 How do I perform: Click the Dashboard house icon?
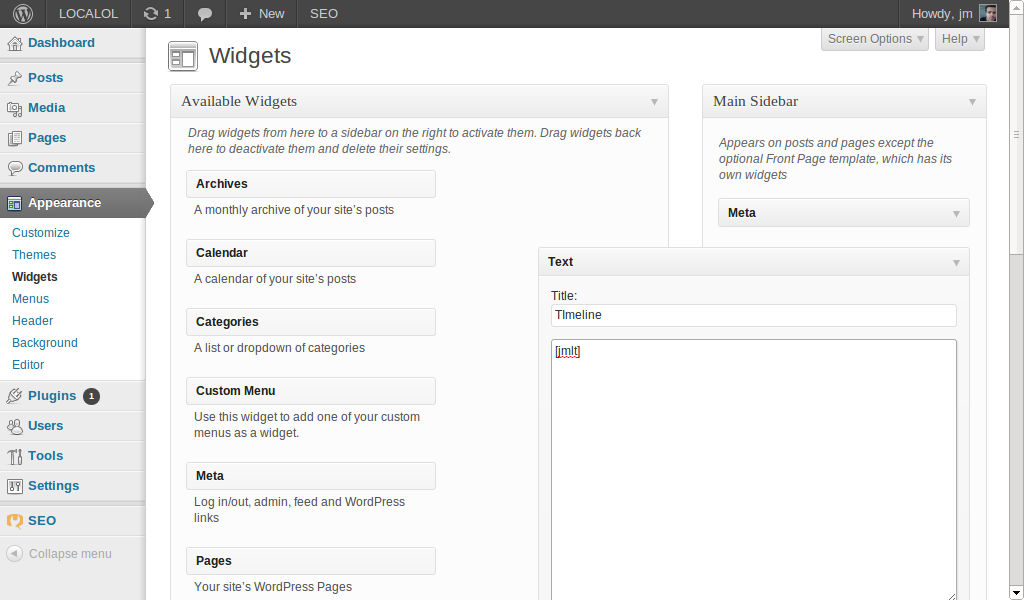pyautogui.click(x=14, y=44)
